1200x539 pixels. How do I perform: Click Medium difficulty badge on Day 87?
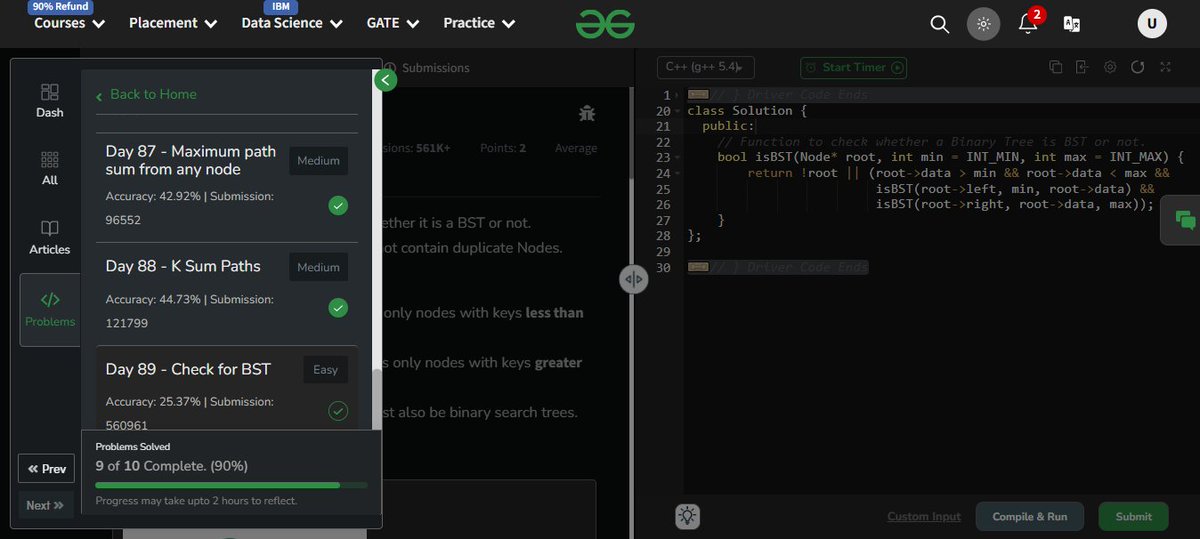coord(319,161)
